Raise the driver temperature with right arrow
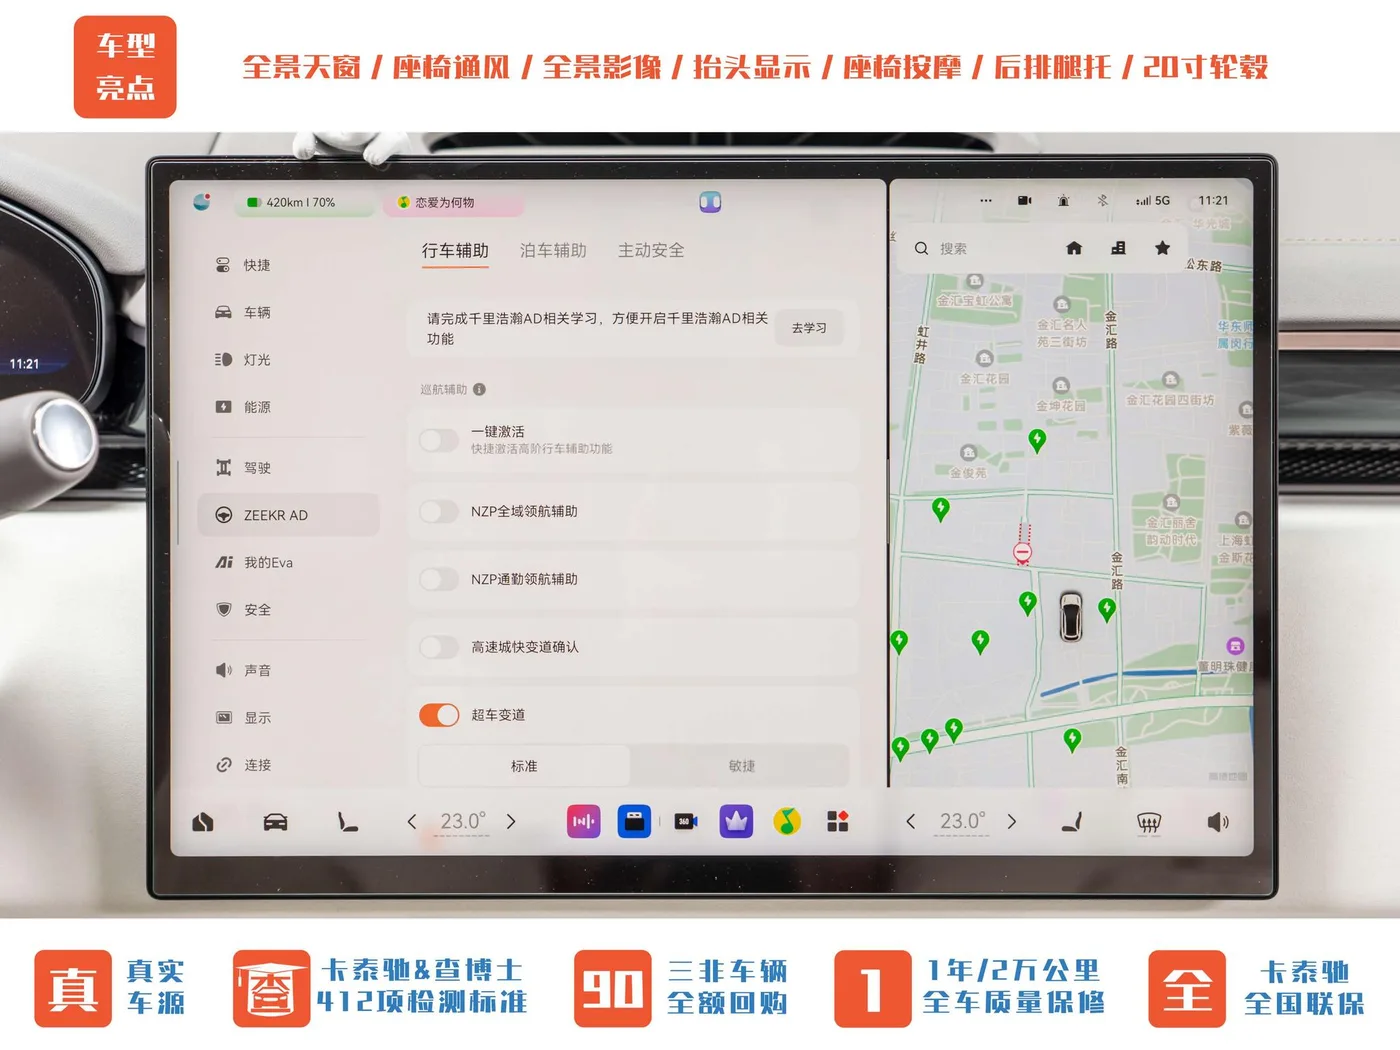 511,822
